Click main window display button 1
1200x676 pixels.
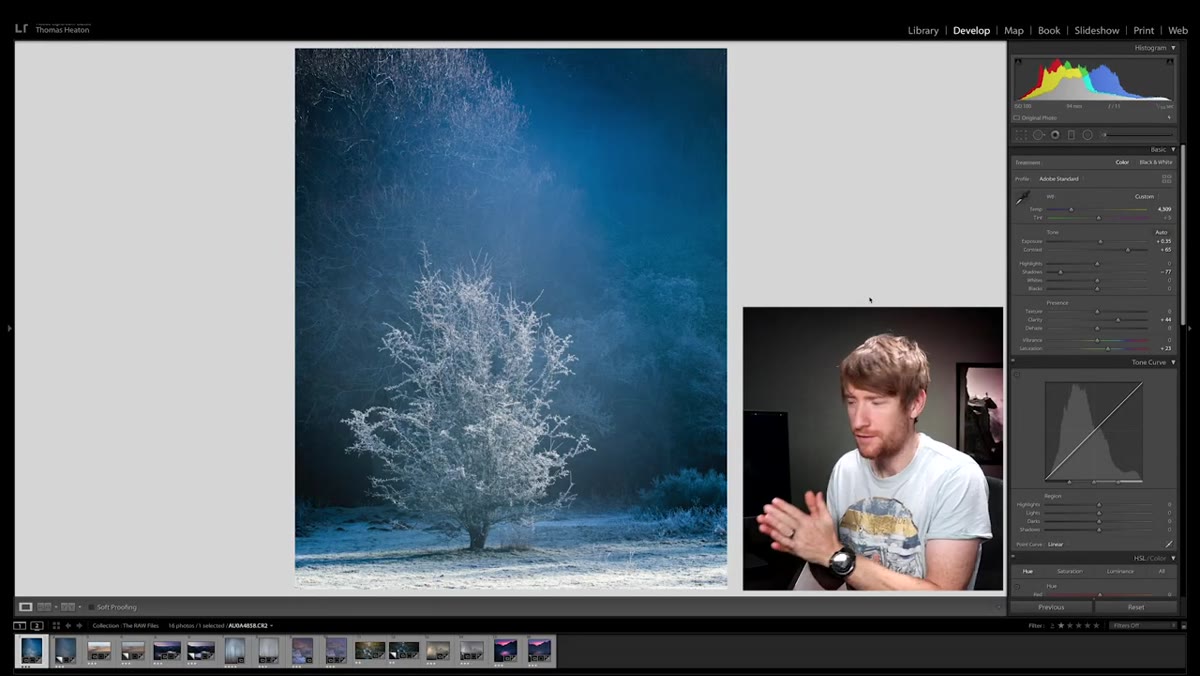point(20,626)
